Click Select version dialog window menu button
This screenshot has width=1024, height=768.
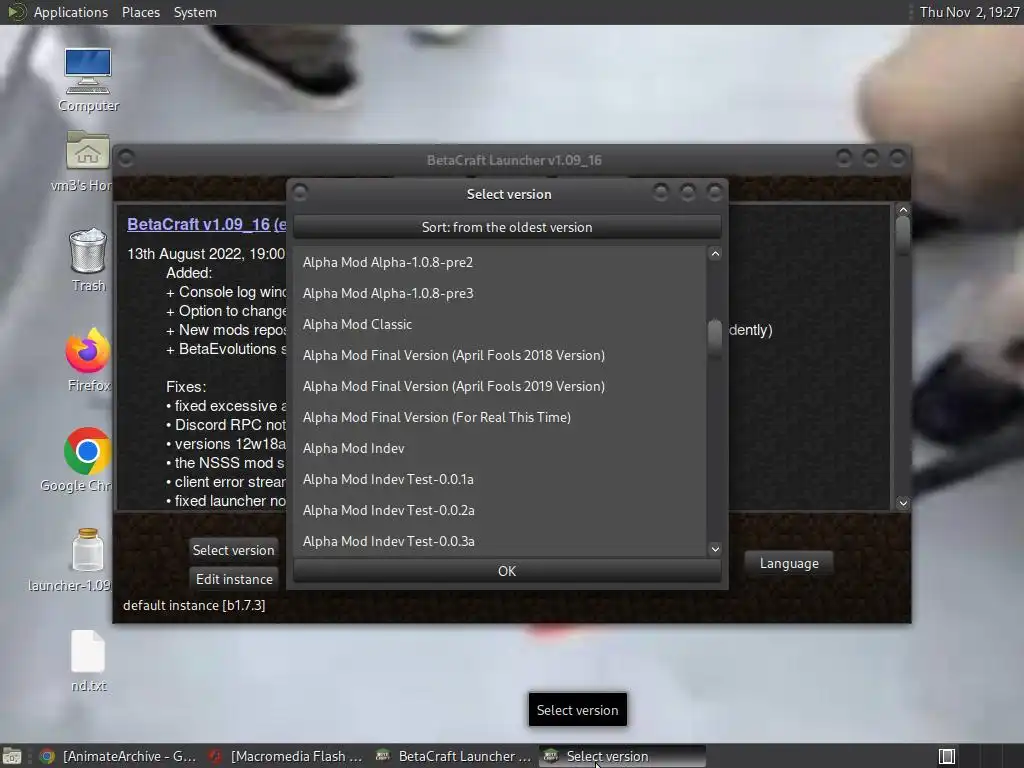300,193
